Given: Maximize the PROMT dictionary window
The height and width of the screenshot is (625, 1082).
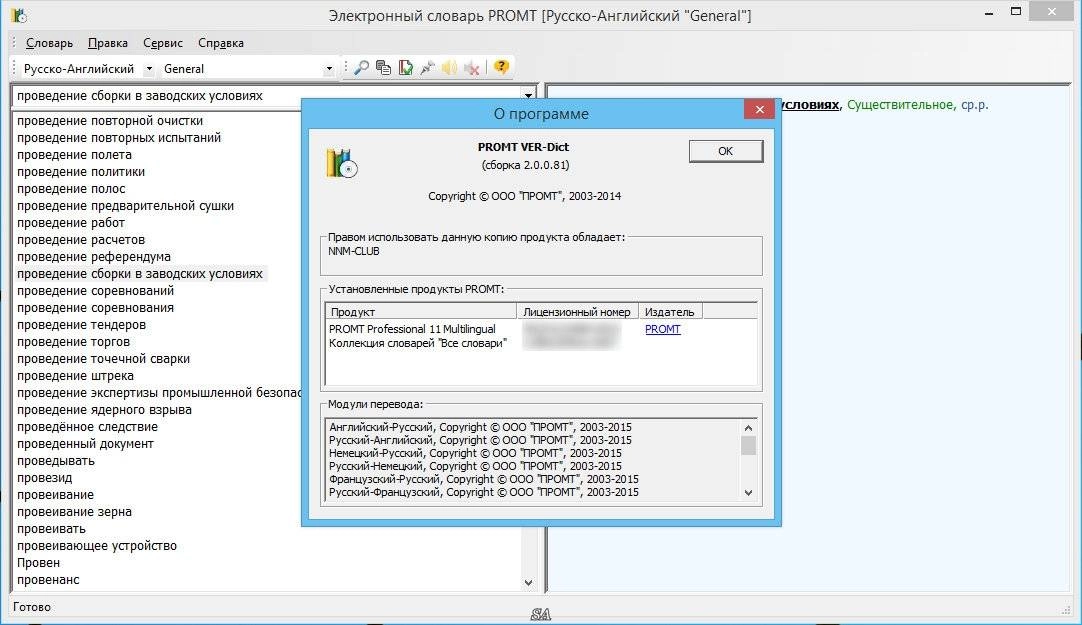Looking at the screenshot, I should tap(1016, 12).
